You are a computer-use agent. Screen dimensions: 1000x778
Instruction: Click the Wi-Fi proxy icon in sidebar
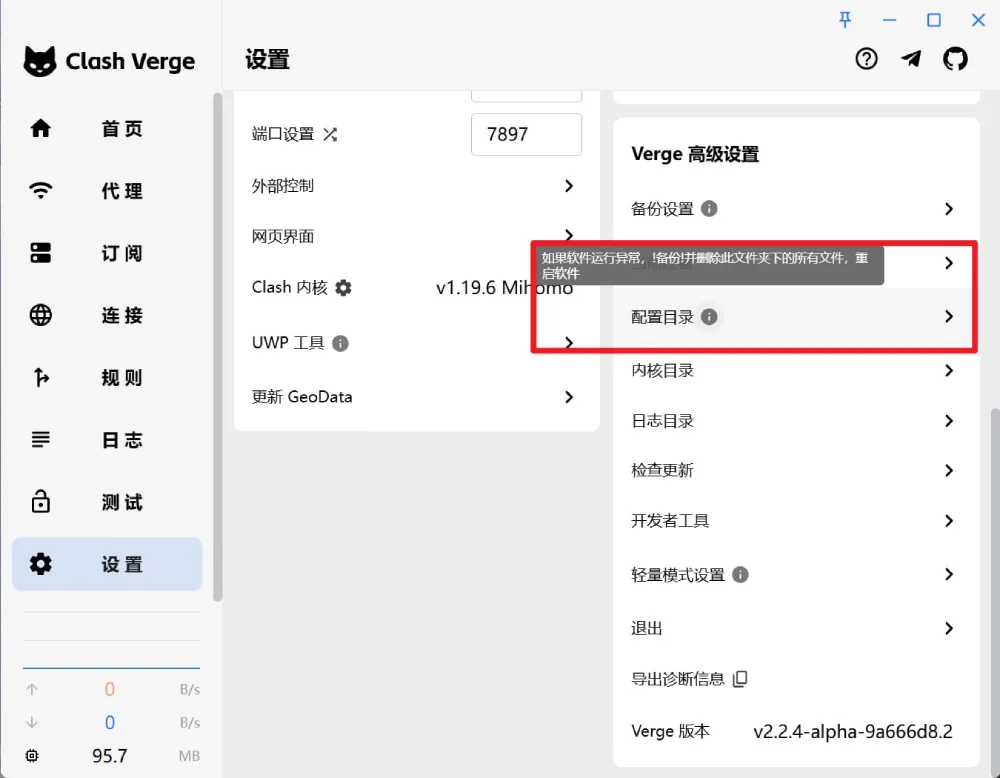(x=41, y=190)
